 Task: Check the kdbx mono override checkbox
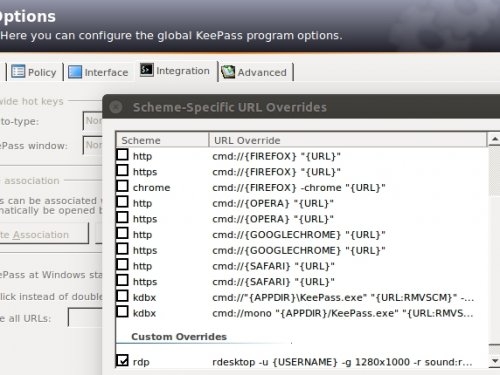[x=123, y=312]
